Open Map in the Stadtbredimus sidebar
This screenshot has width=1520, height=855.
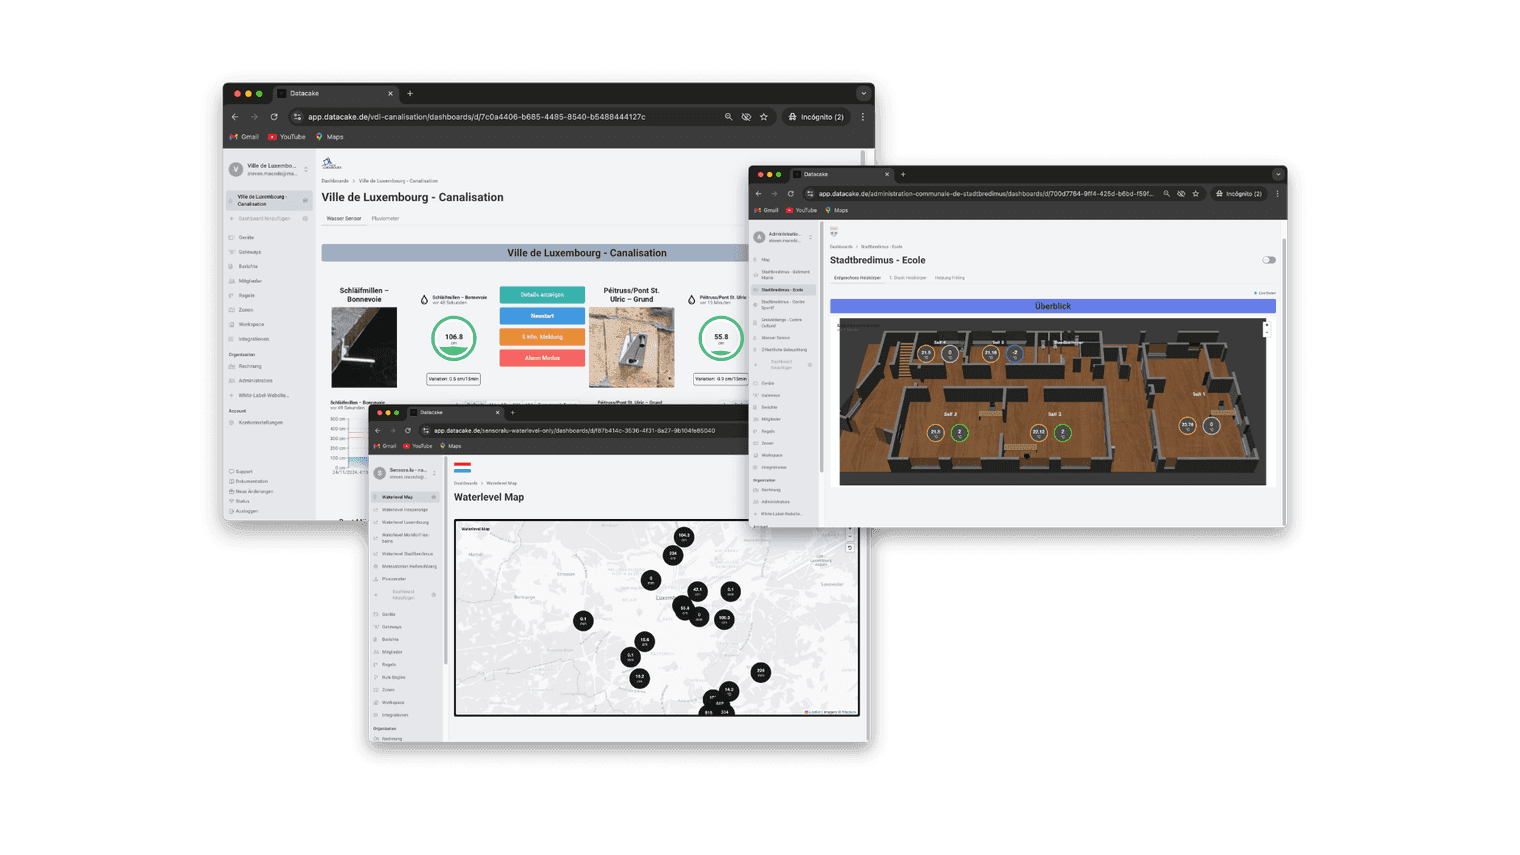(x=765, y=260)
